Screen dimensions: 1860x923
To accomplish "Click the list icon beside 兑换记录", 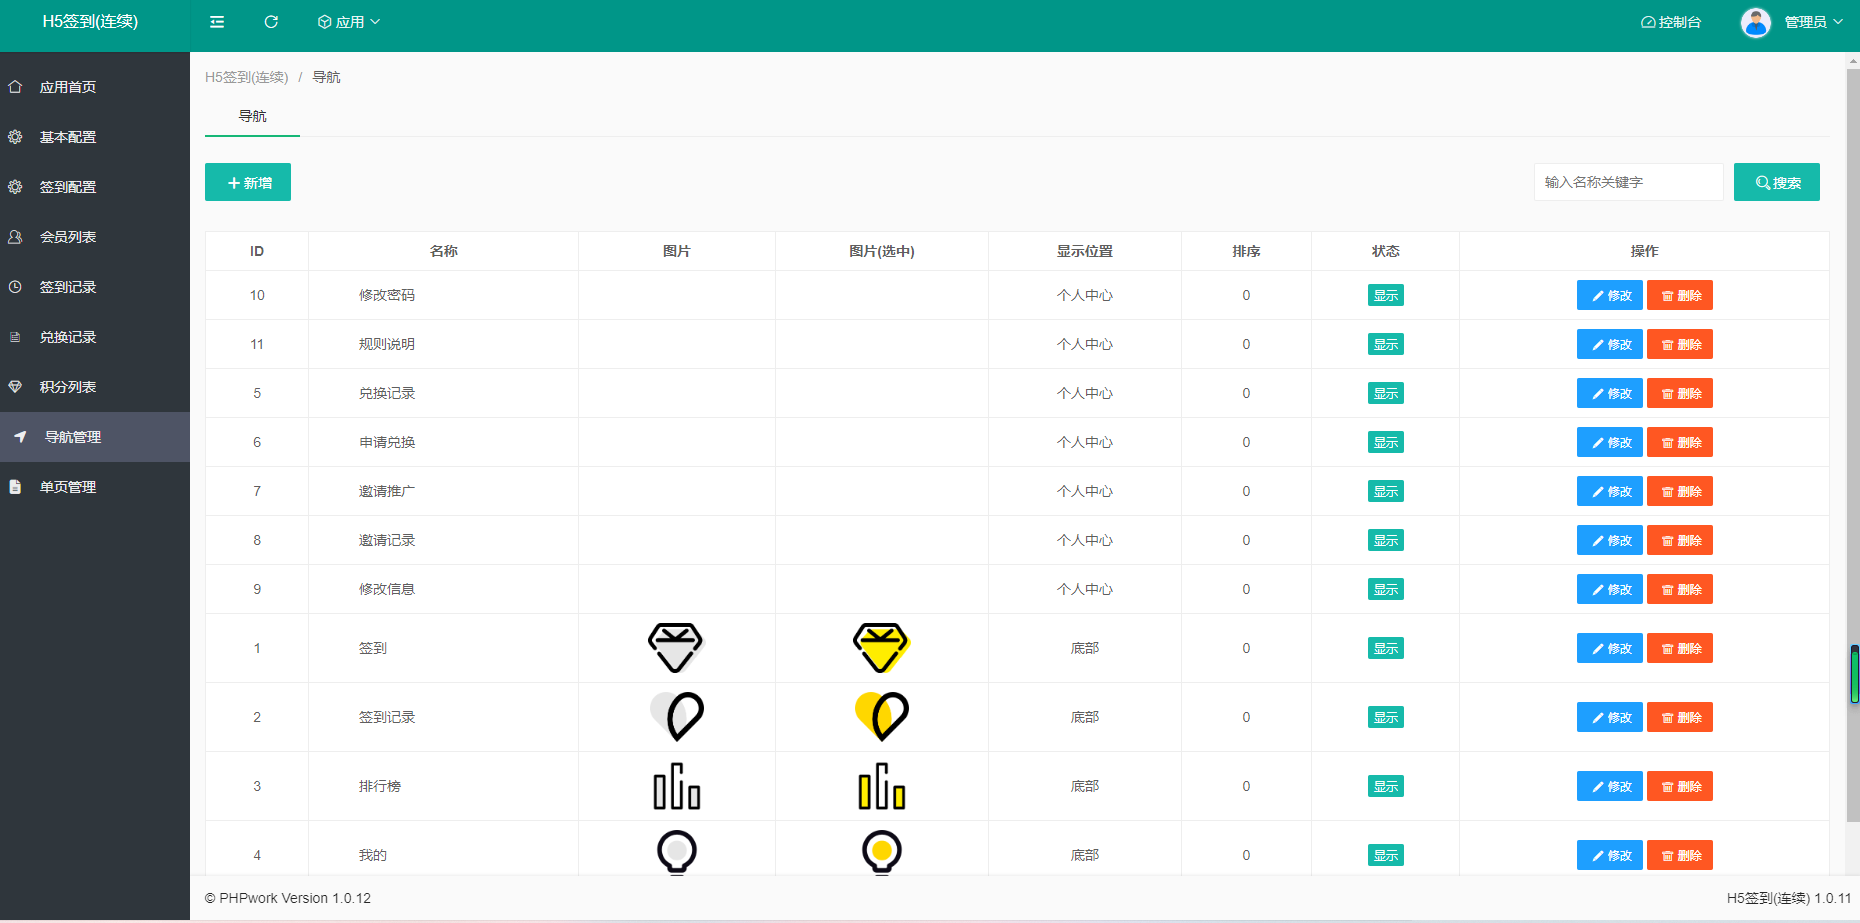I will (x=15, y=337).
